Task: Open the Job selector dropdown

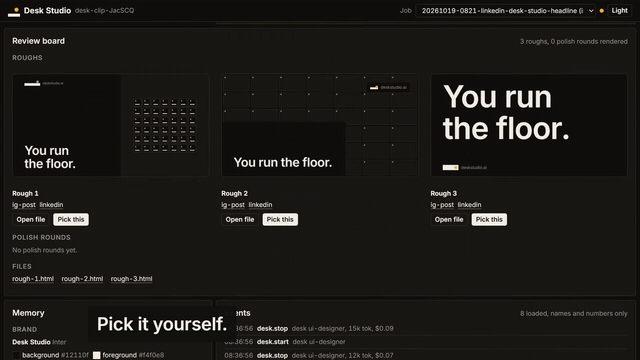Action: 505,11
